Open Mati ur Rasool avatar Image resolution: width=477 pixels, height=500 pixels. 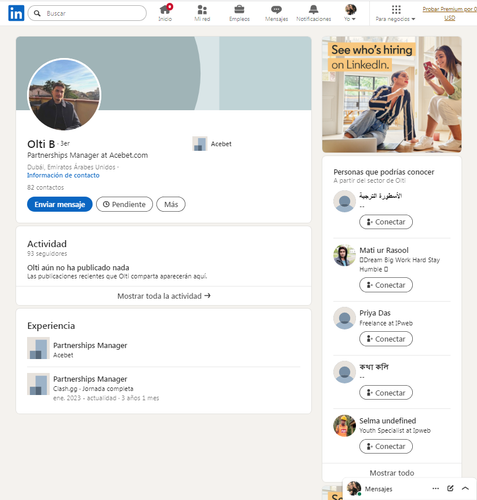point(345,255)
